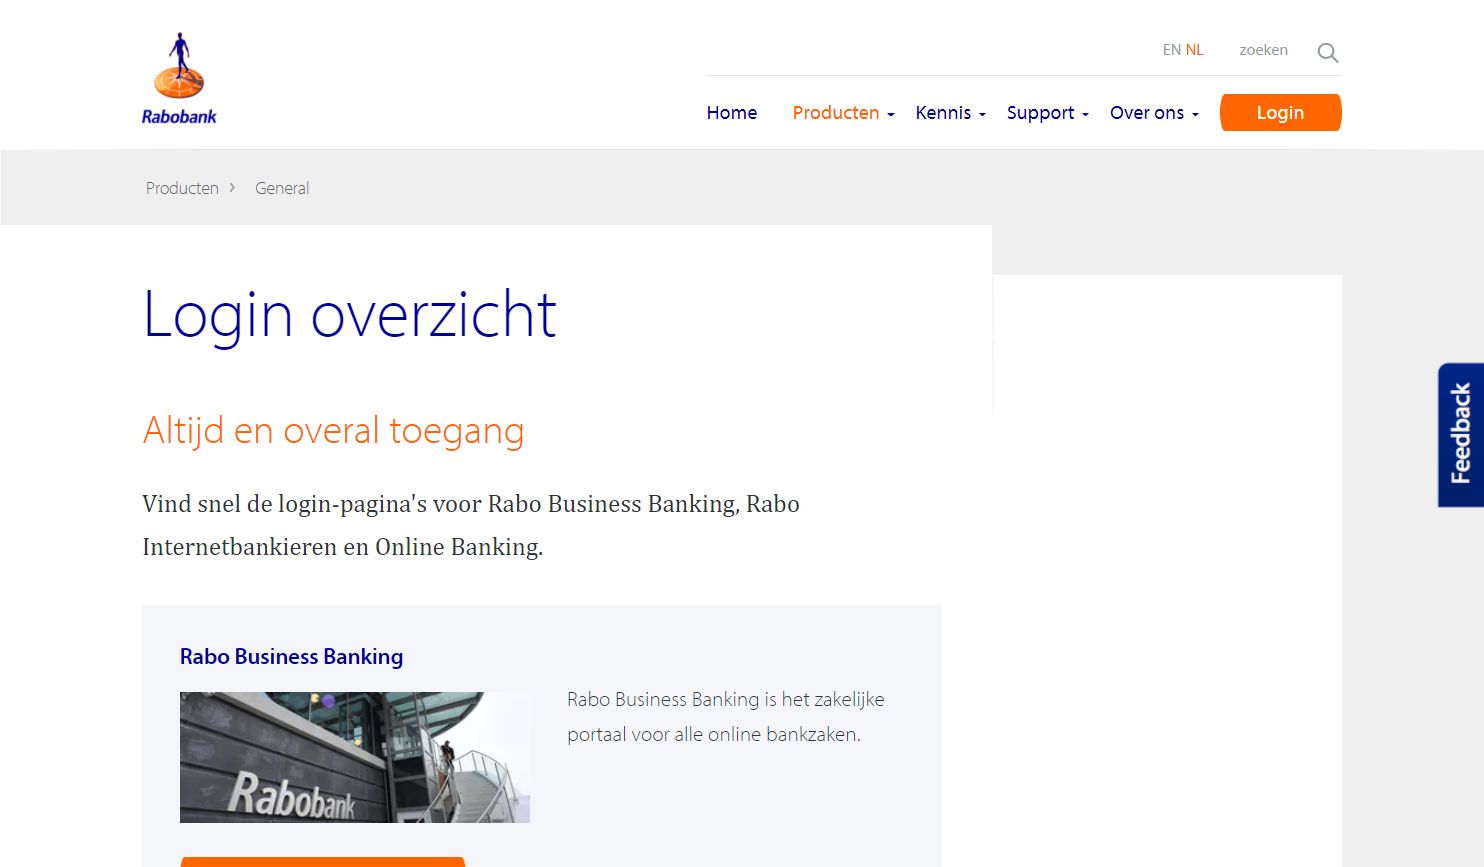Click Producten in the breadcrumb trail
Screen dimensions: 1484x867
182,188
